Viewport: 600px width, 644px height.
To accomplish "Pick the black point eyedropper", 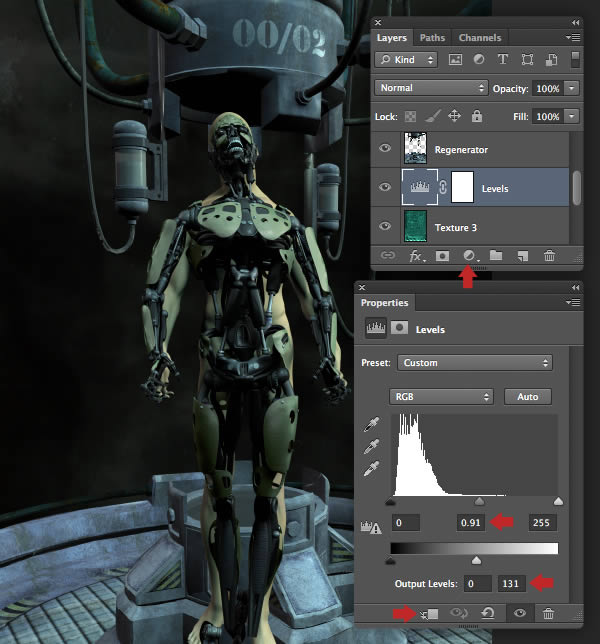I will pyautogui.click(x=371, y=425).
